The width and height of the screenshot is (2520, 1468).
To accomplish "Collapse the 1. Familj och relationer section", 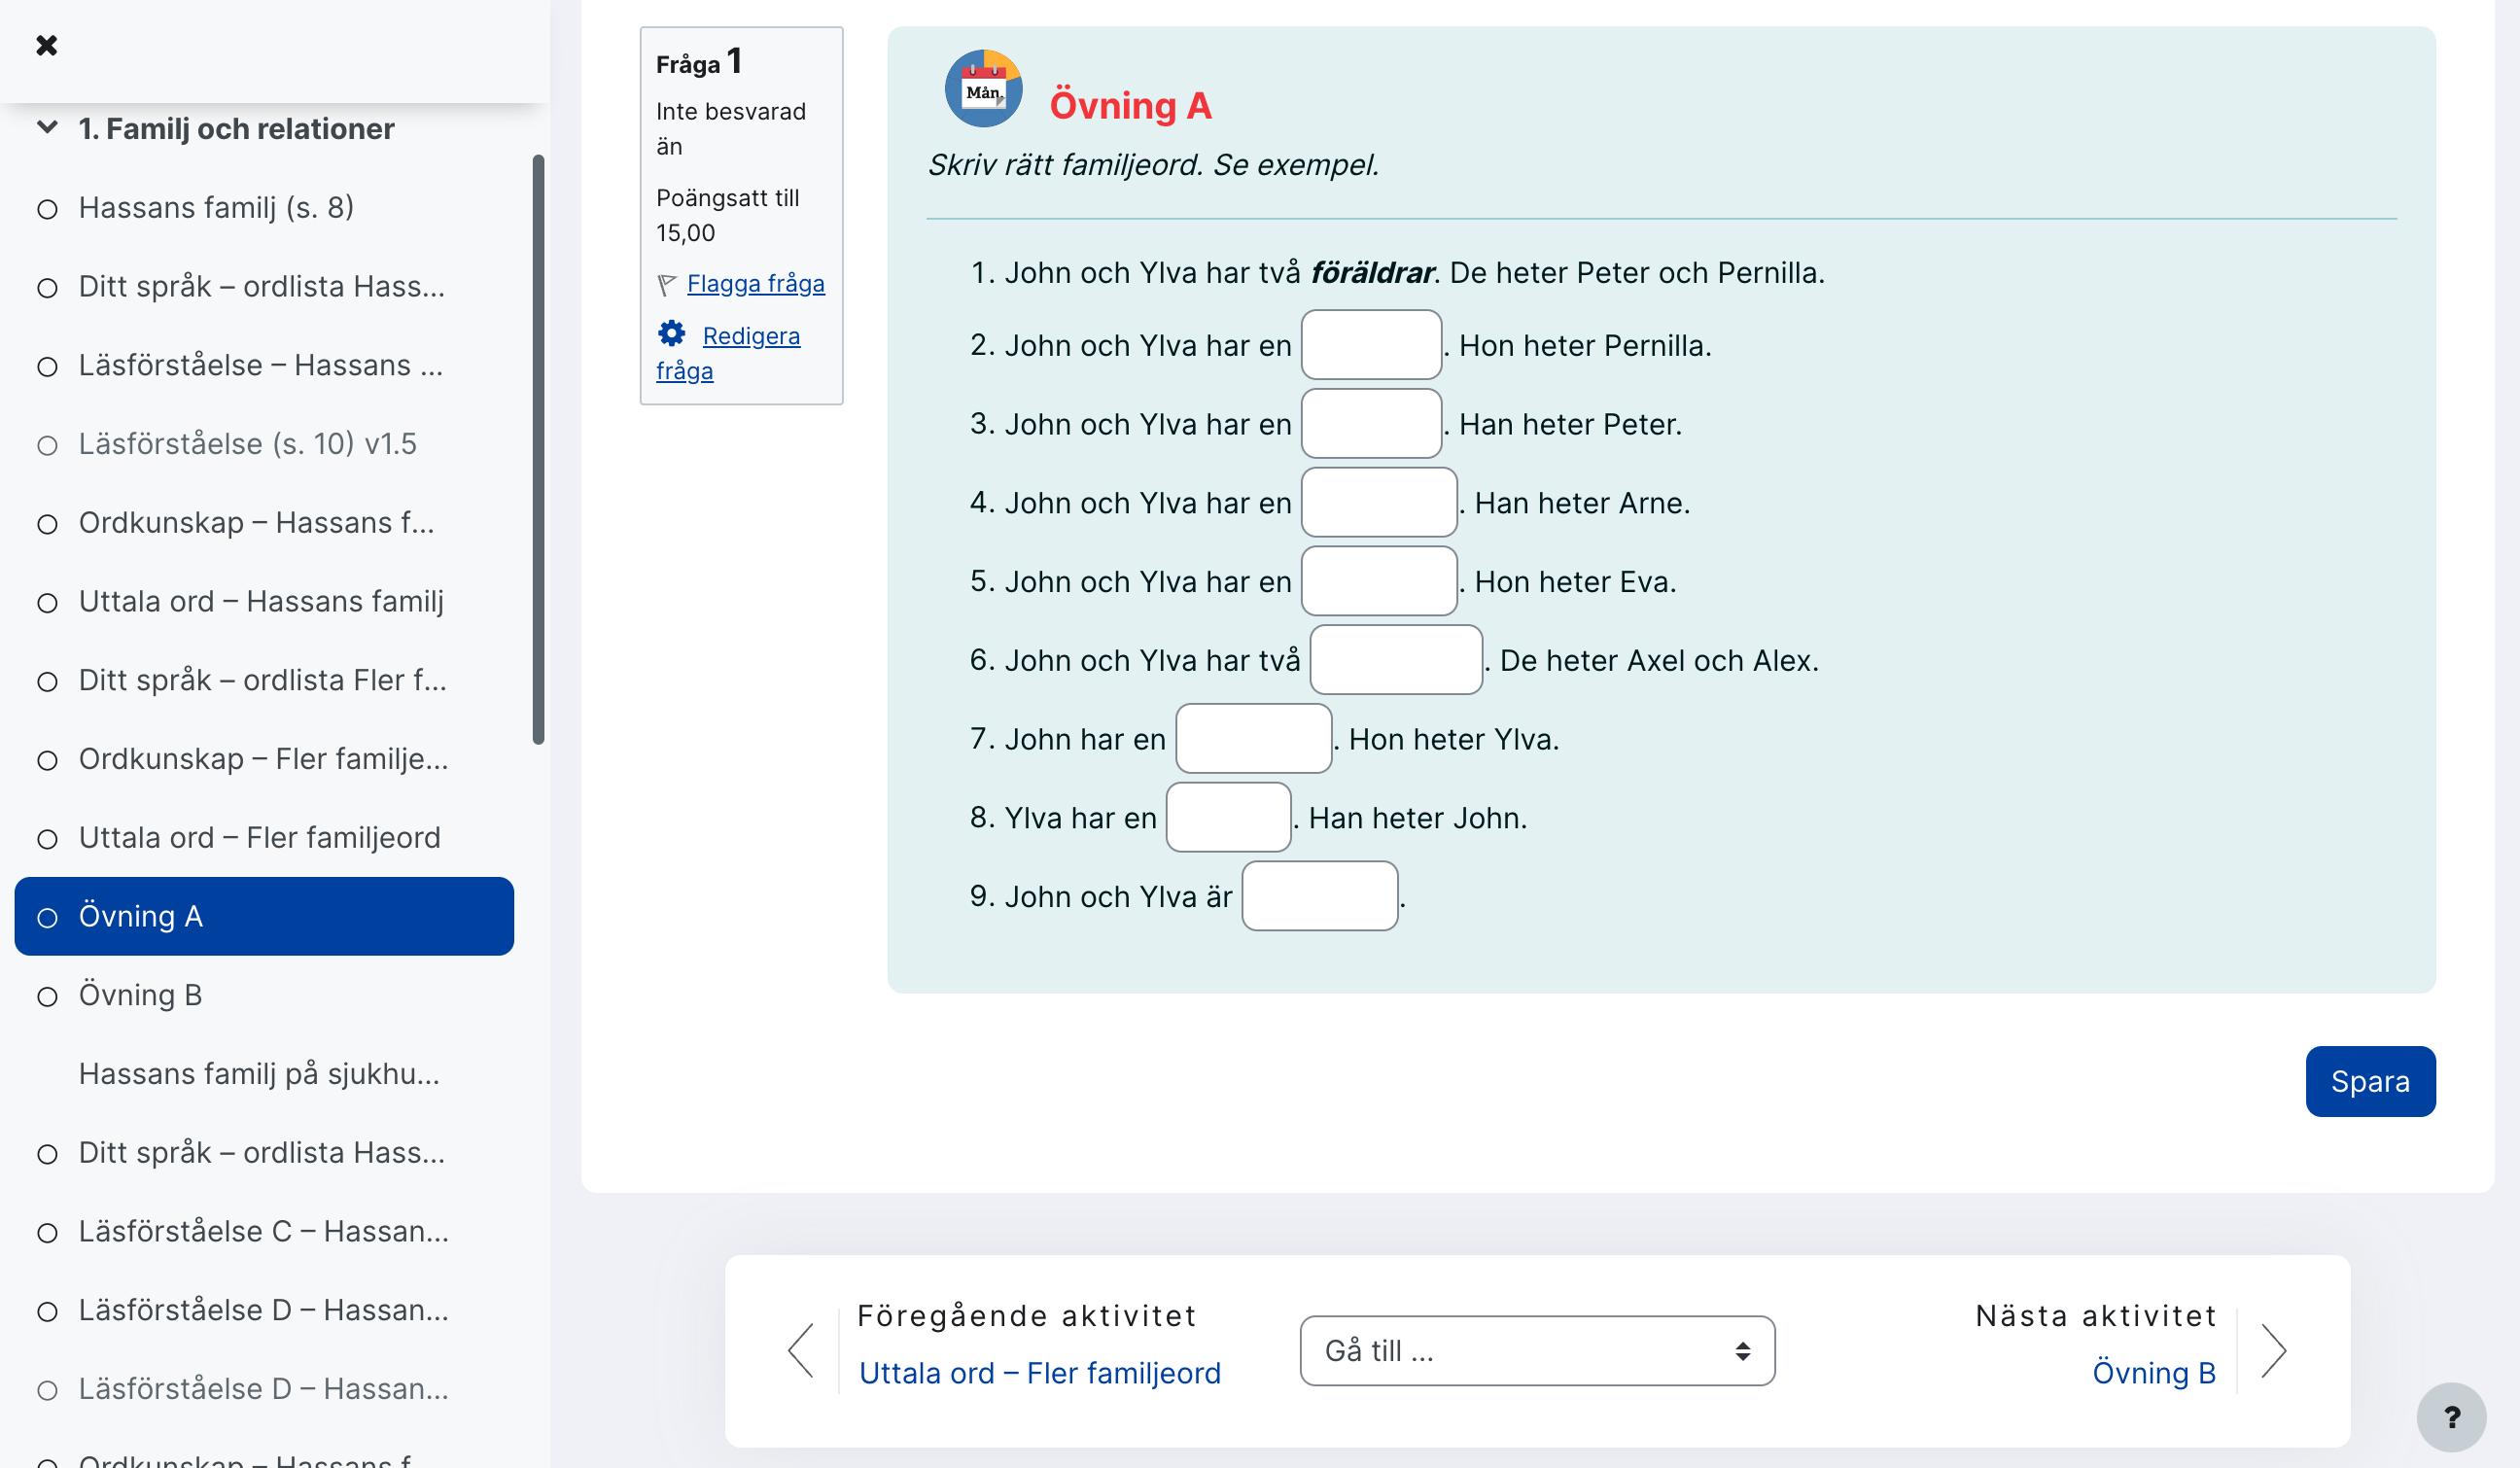I will coord(46,128).
